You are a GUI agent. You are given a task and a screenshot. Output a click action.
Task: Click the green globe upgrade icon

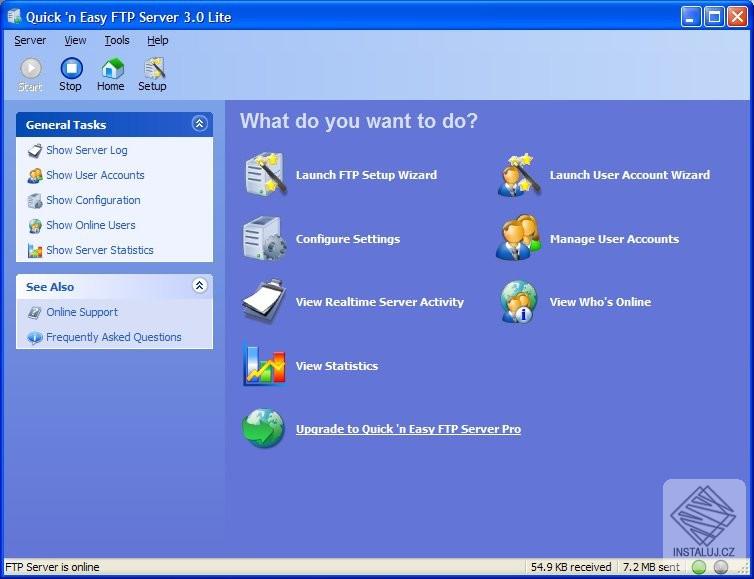point(263,428)
